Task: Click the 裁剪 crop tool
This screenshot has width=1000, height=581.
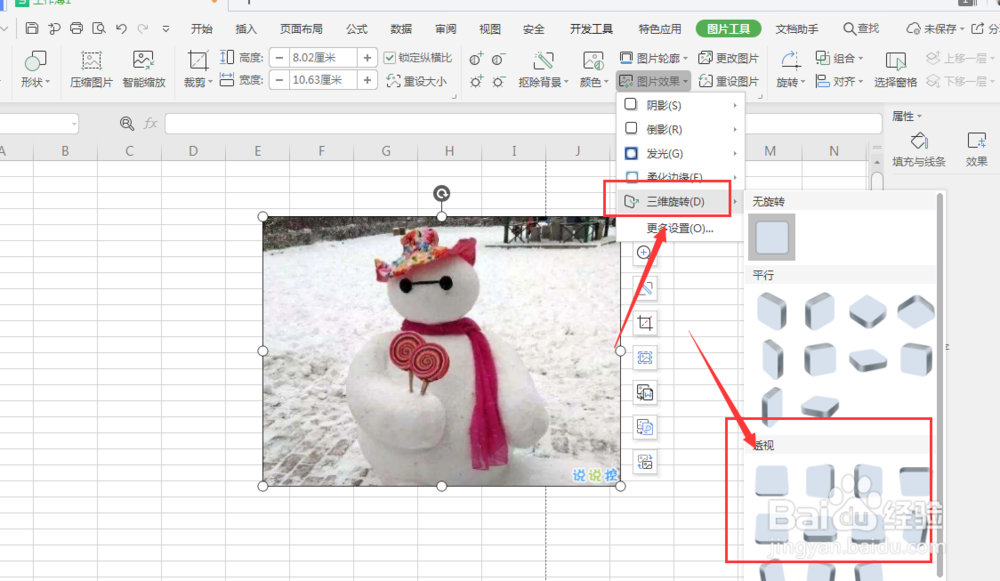Action: click(198, 69)
